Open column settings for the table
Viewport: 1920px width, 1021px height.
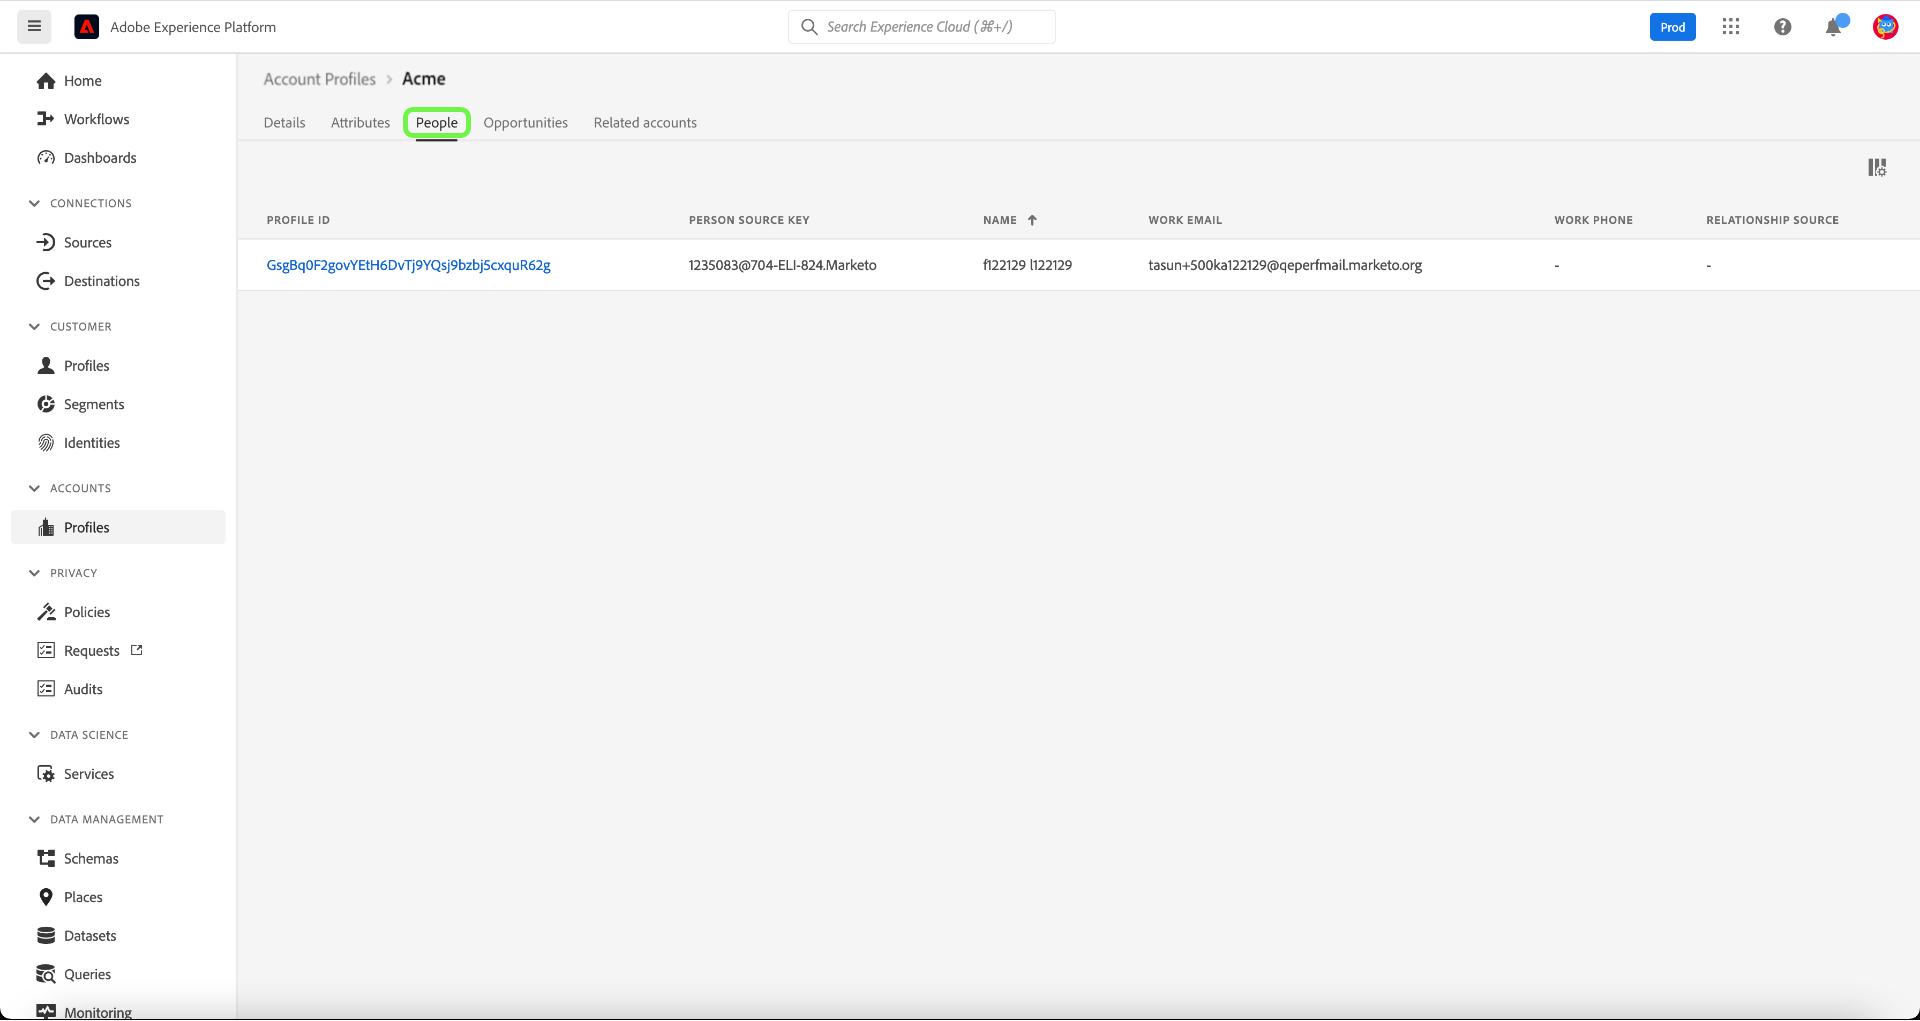[x=1877, y=168]
